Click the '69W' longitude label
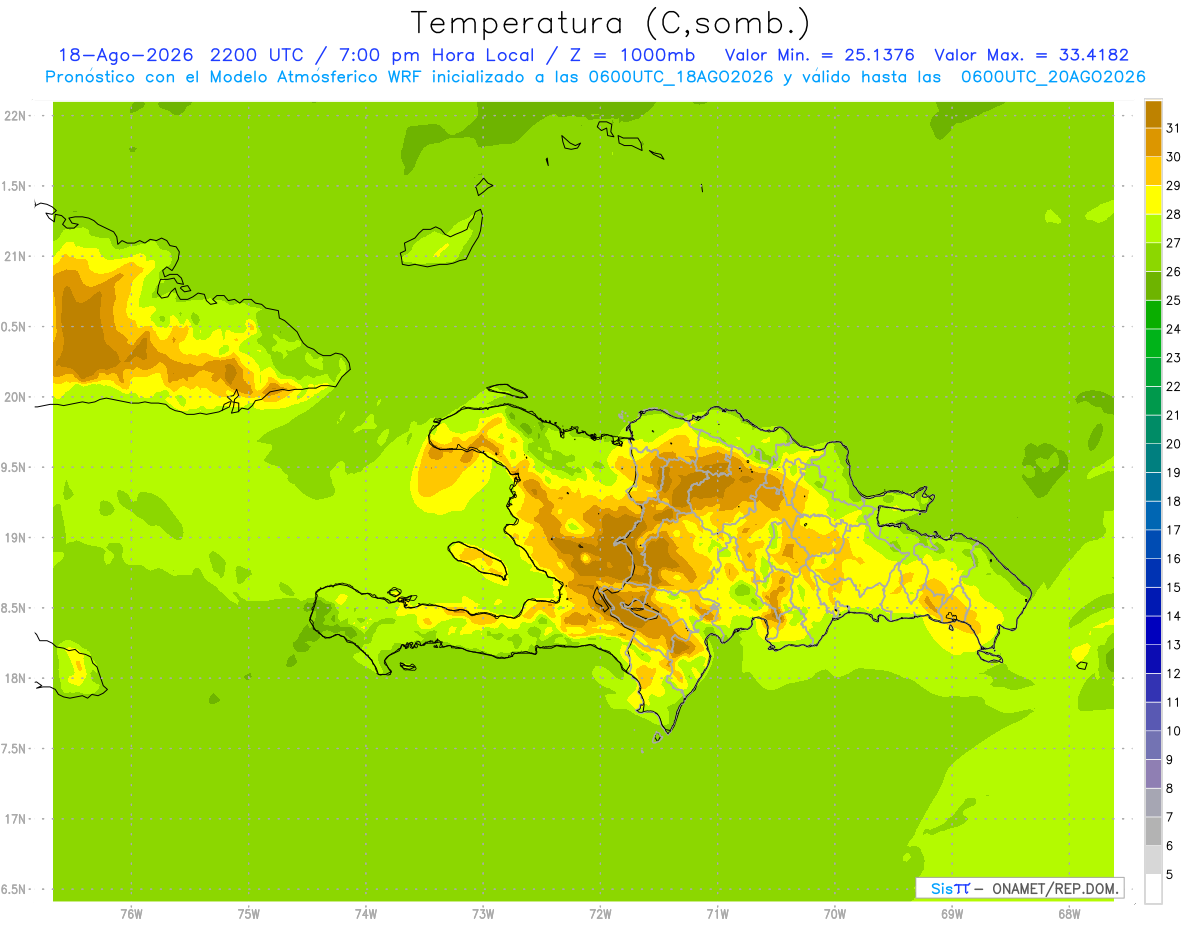The width and height of the screenshot is (1200, 927). [952, 914]
